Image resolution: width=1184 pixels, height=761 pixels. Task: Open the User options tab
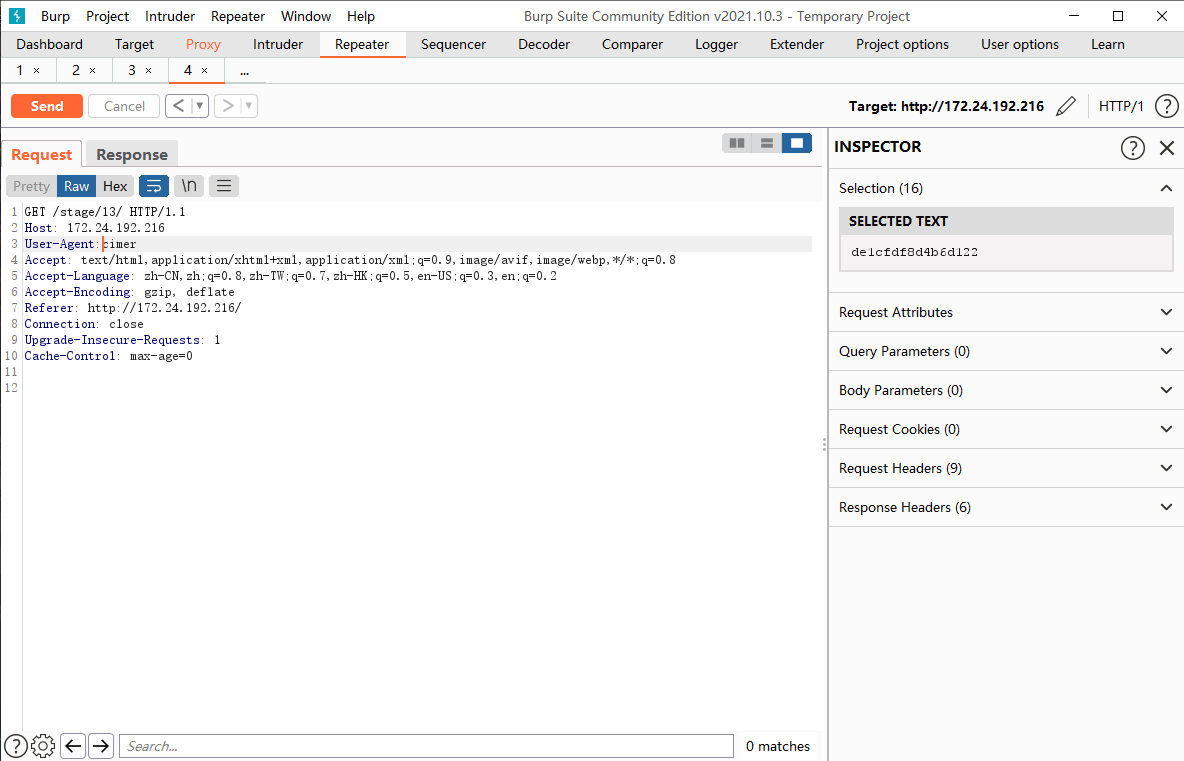(x=1019, y=45)
